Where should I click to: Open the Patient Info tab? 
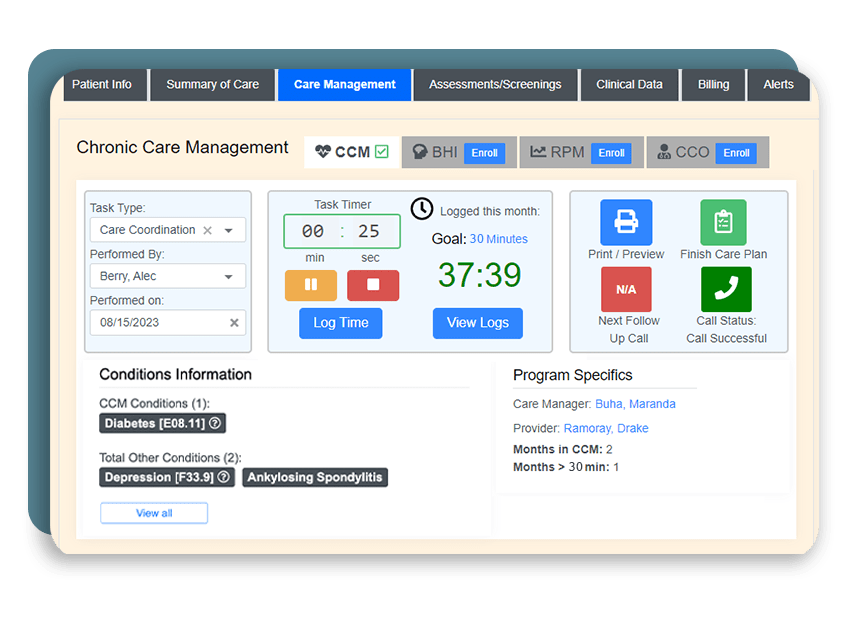pyautogui.click(x=104, y=84)
